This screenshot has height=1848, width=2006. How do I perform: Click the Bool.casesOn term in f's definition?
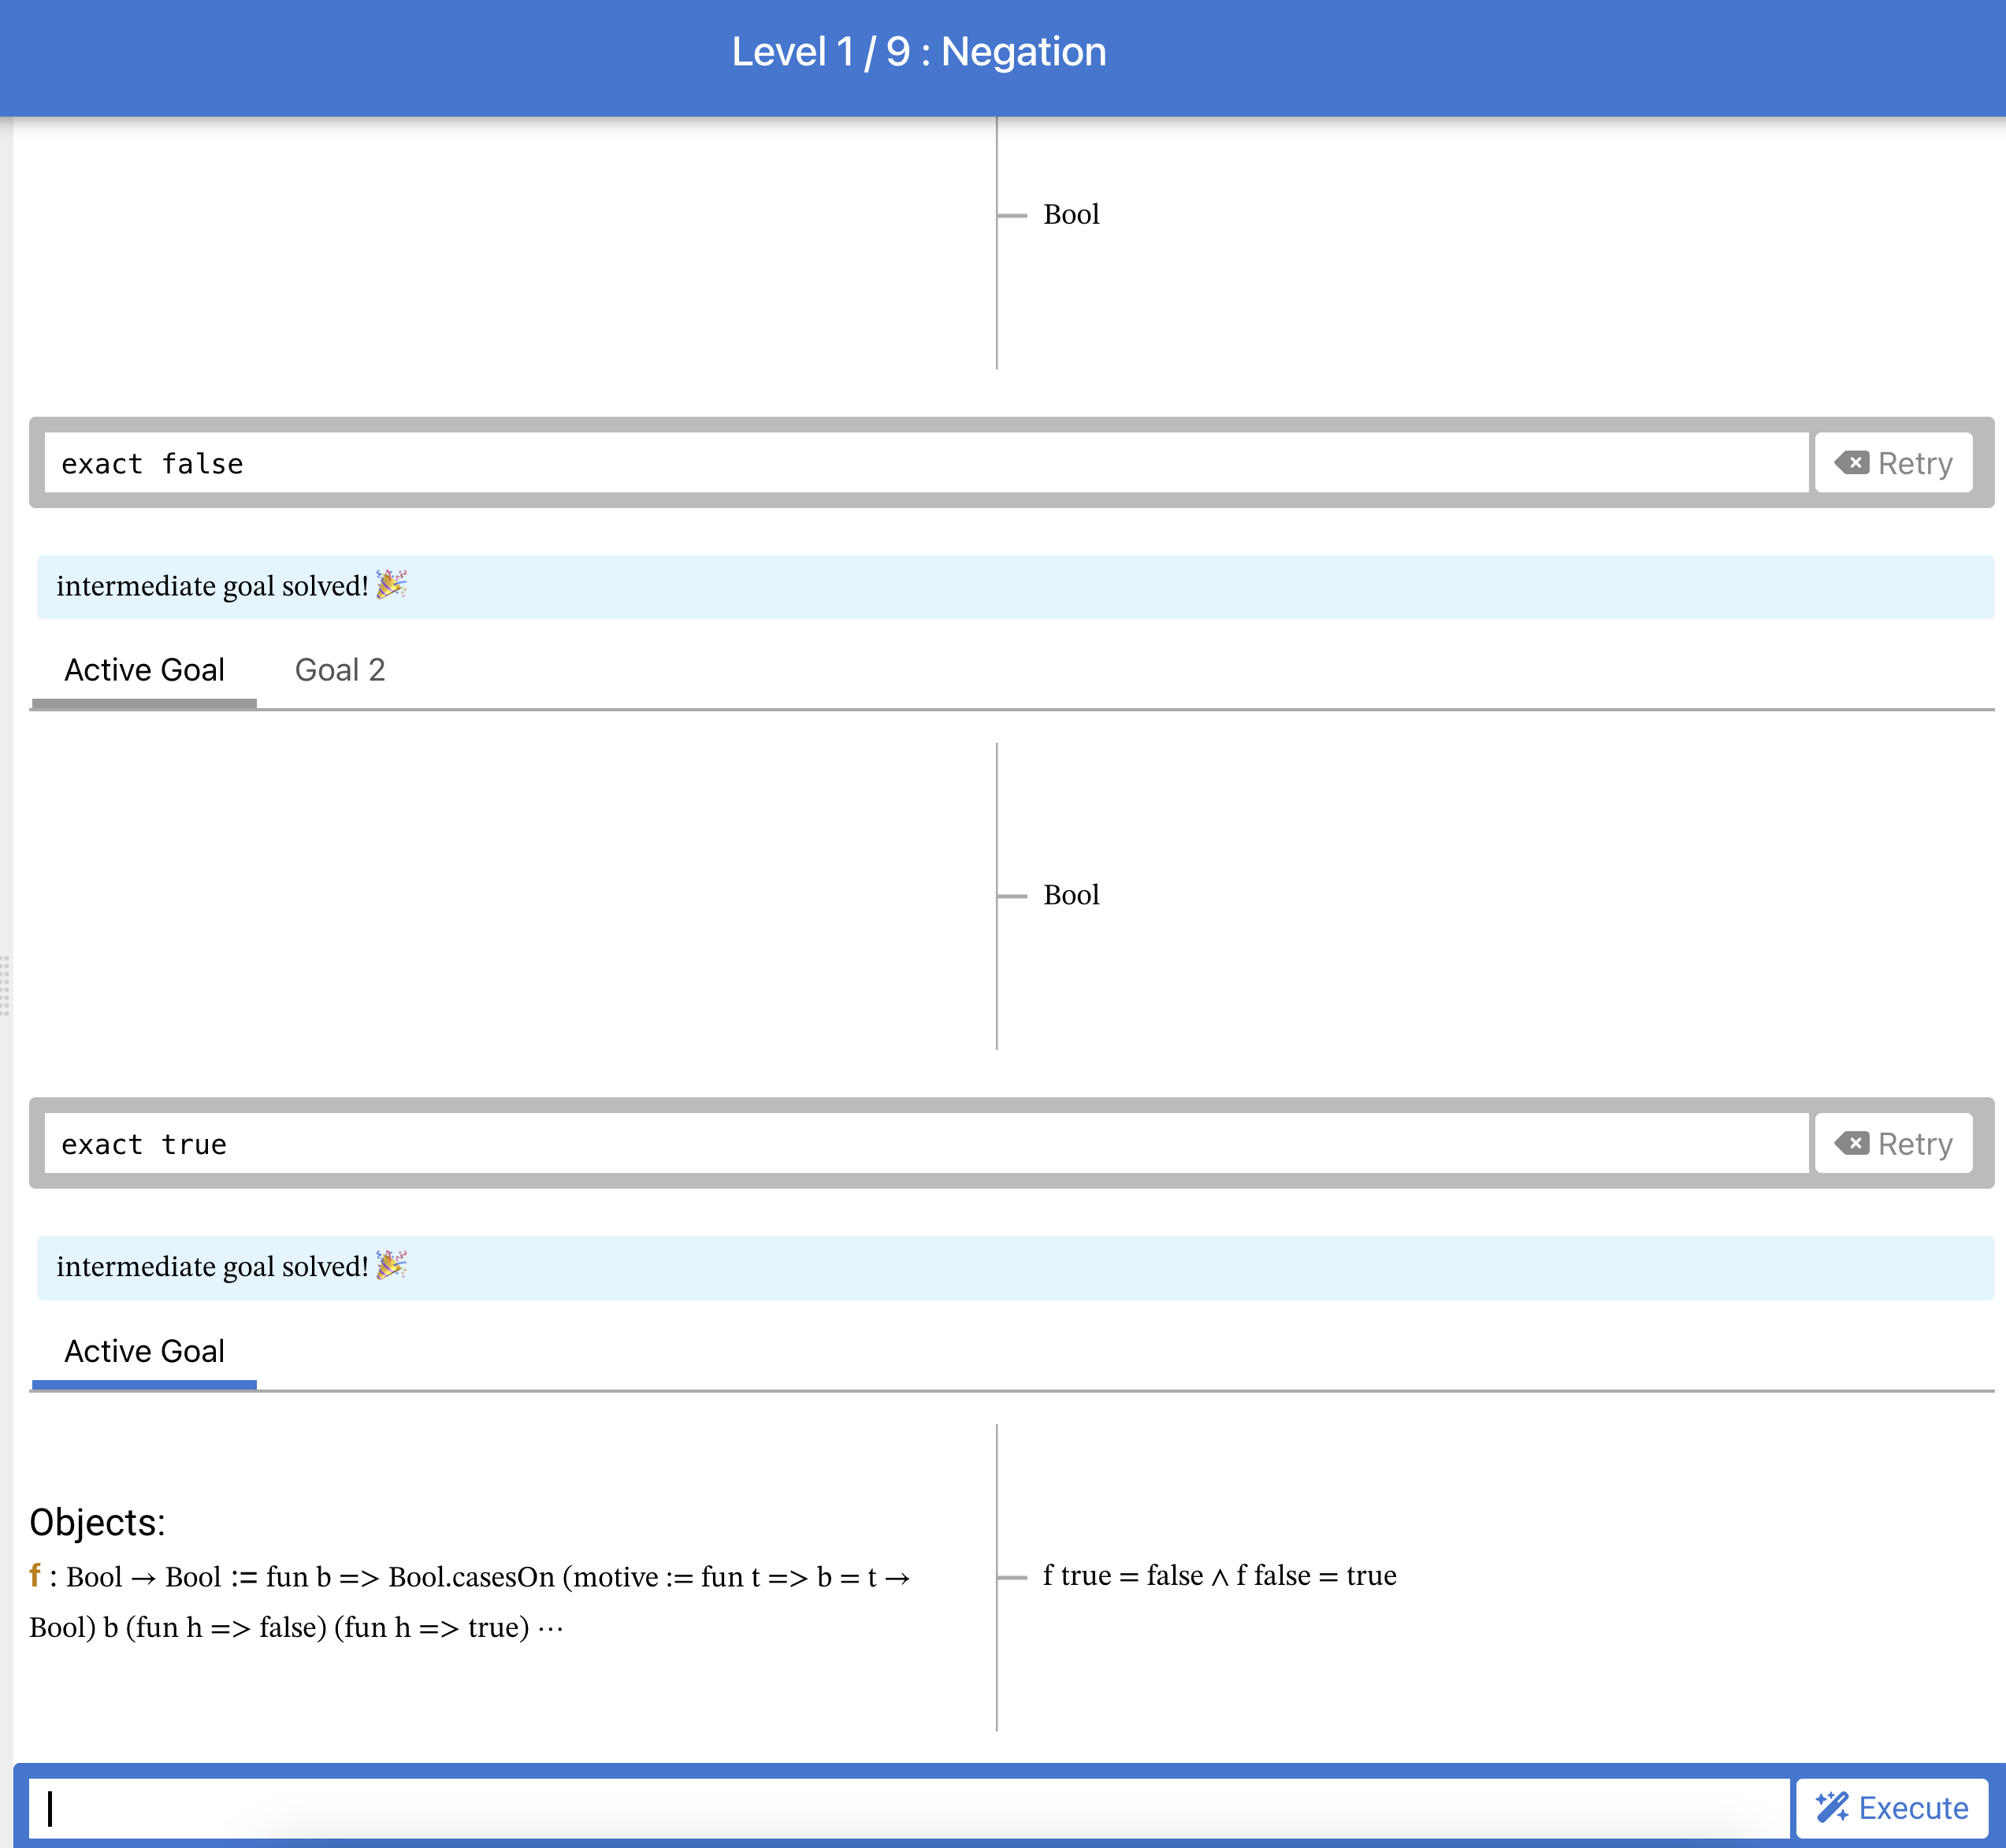pyautogui.click(x=471, y=1577)
